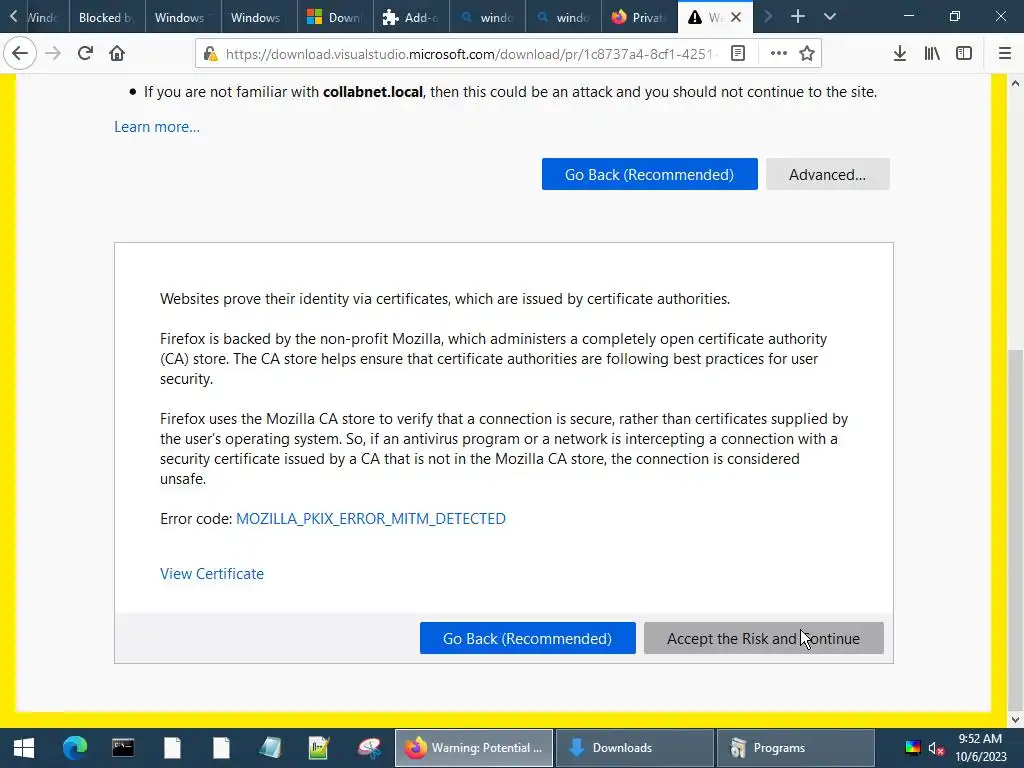Open the page actions three-dot menu
This screenshot has width=1024, height=768.
coord(778,54)
